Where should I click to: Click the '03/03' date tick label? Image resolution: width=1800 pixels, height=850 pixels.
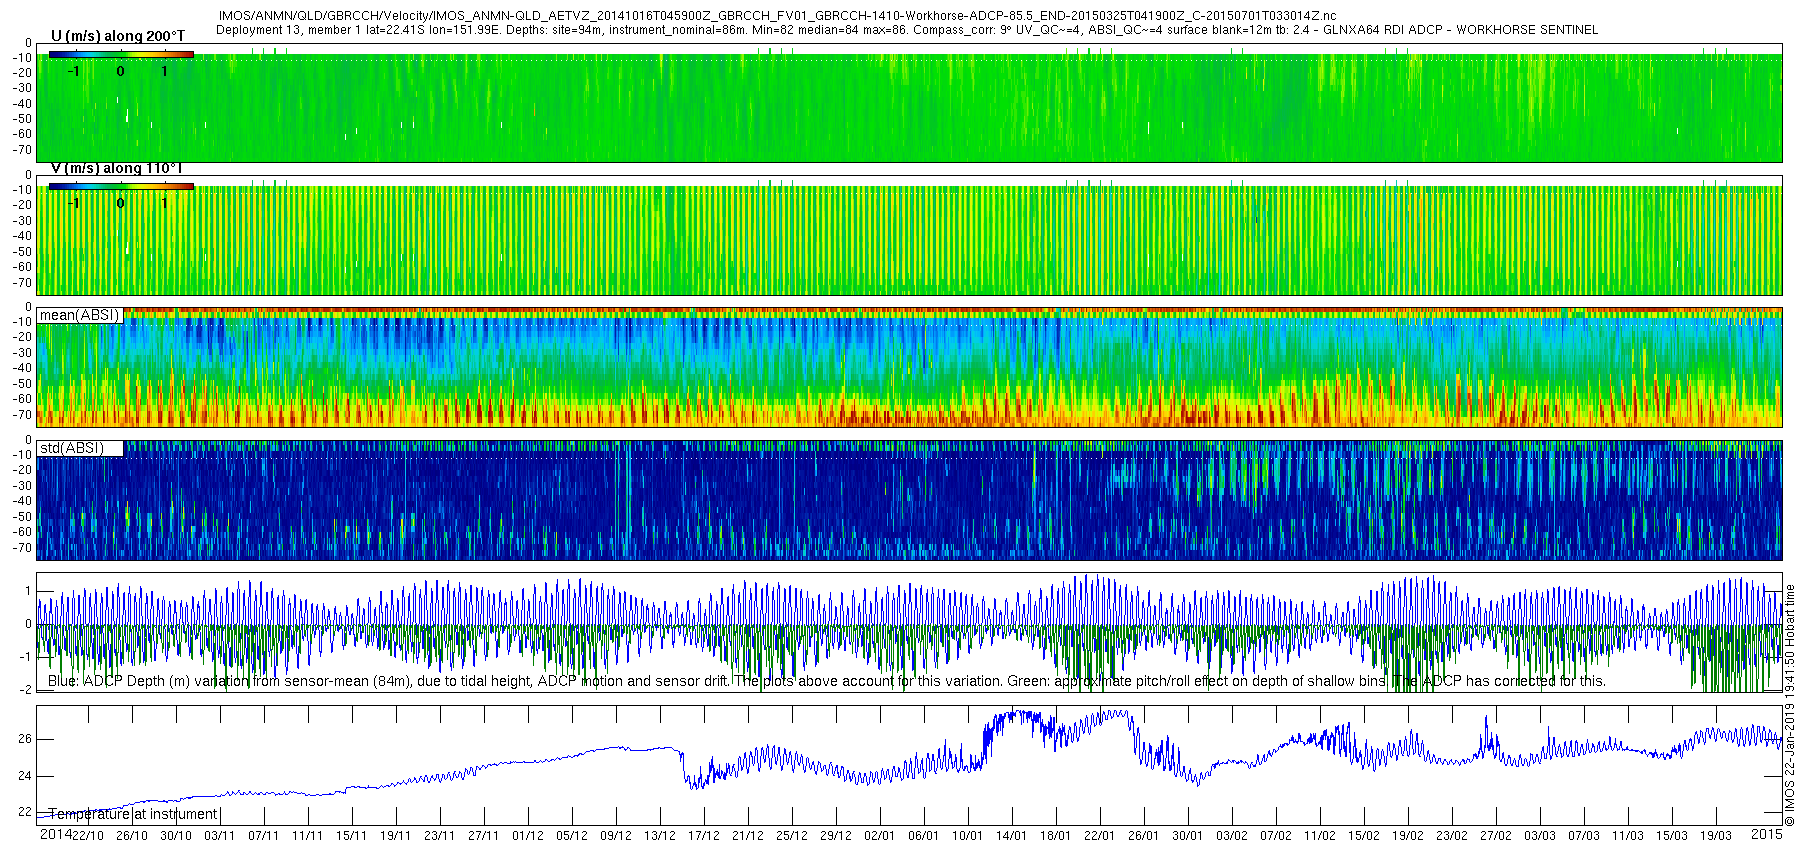coord(1540,836)
